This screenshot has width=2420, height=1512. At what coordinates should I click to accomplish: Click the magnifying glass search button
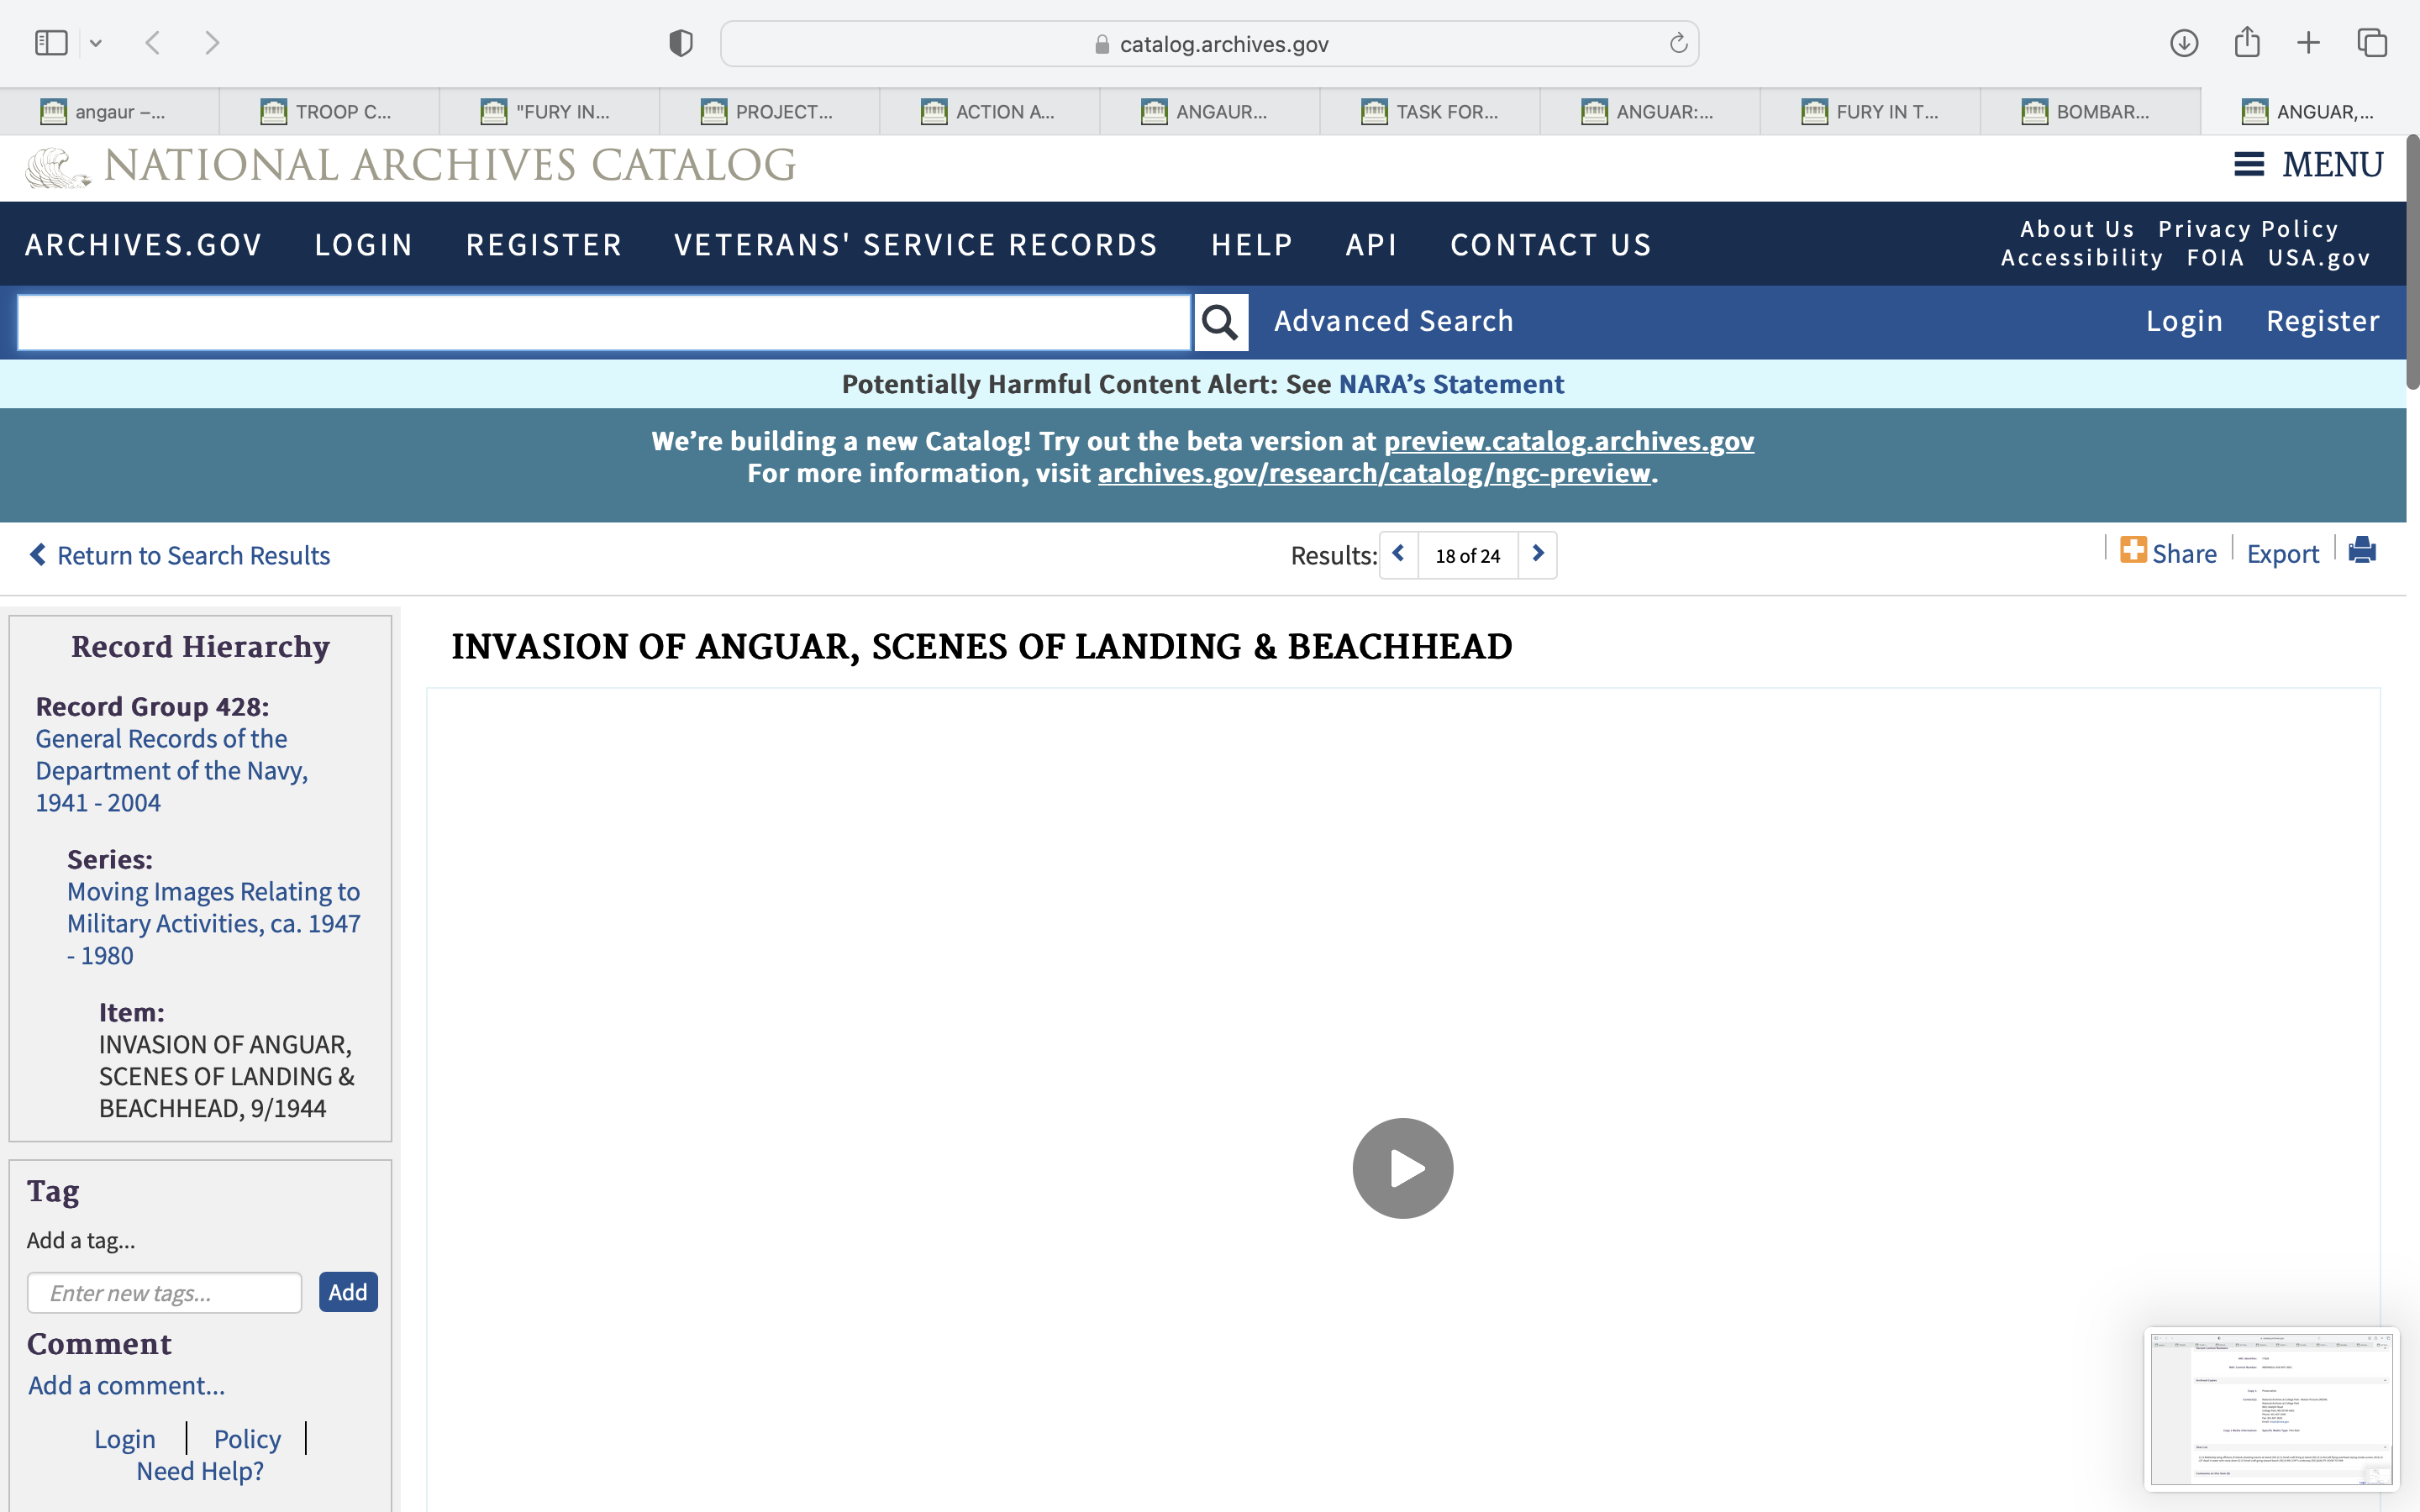[1220, 322]
